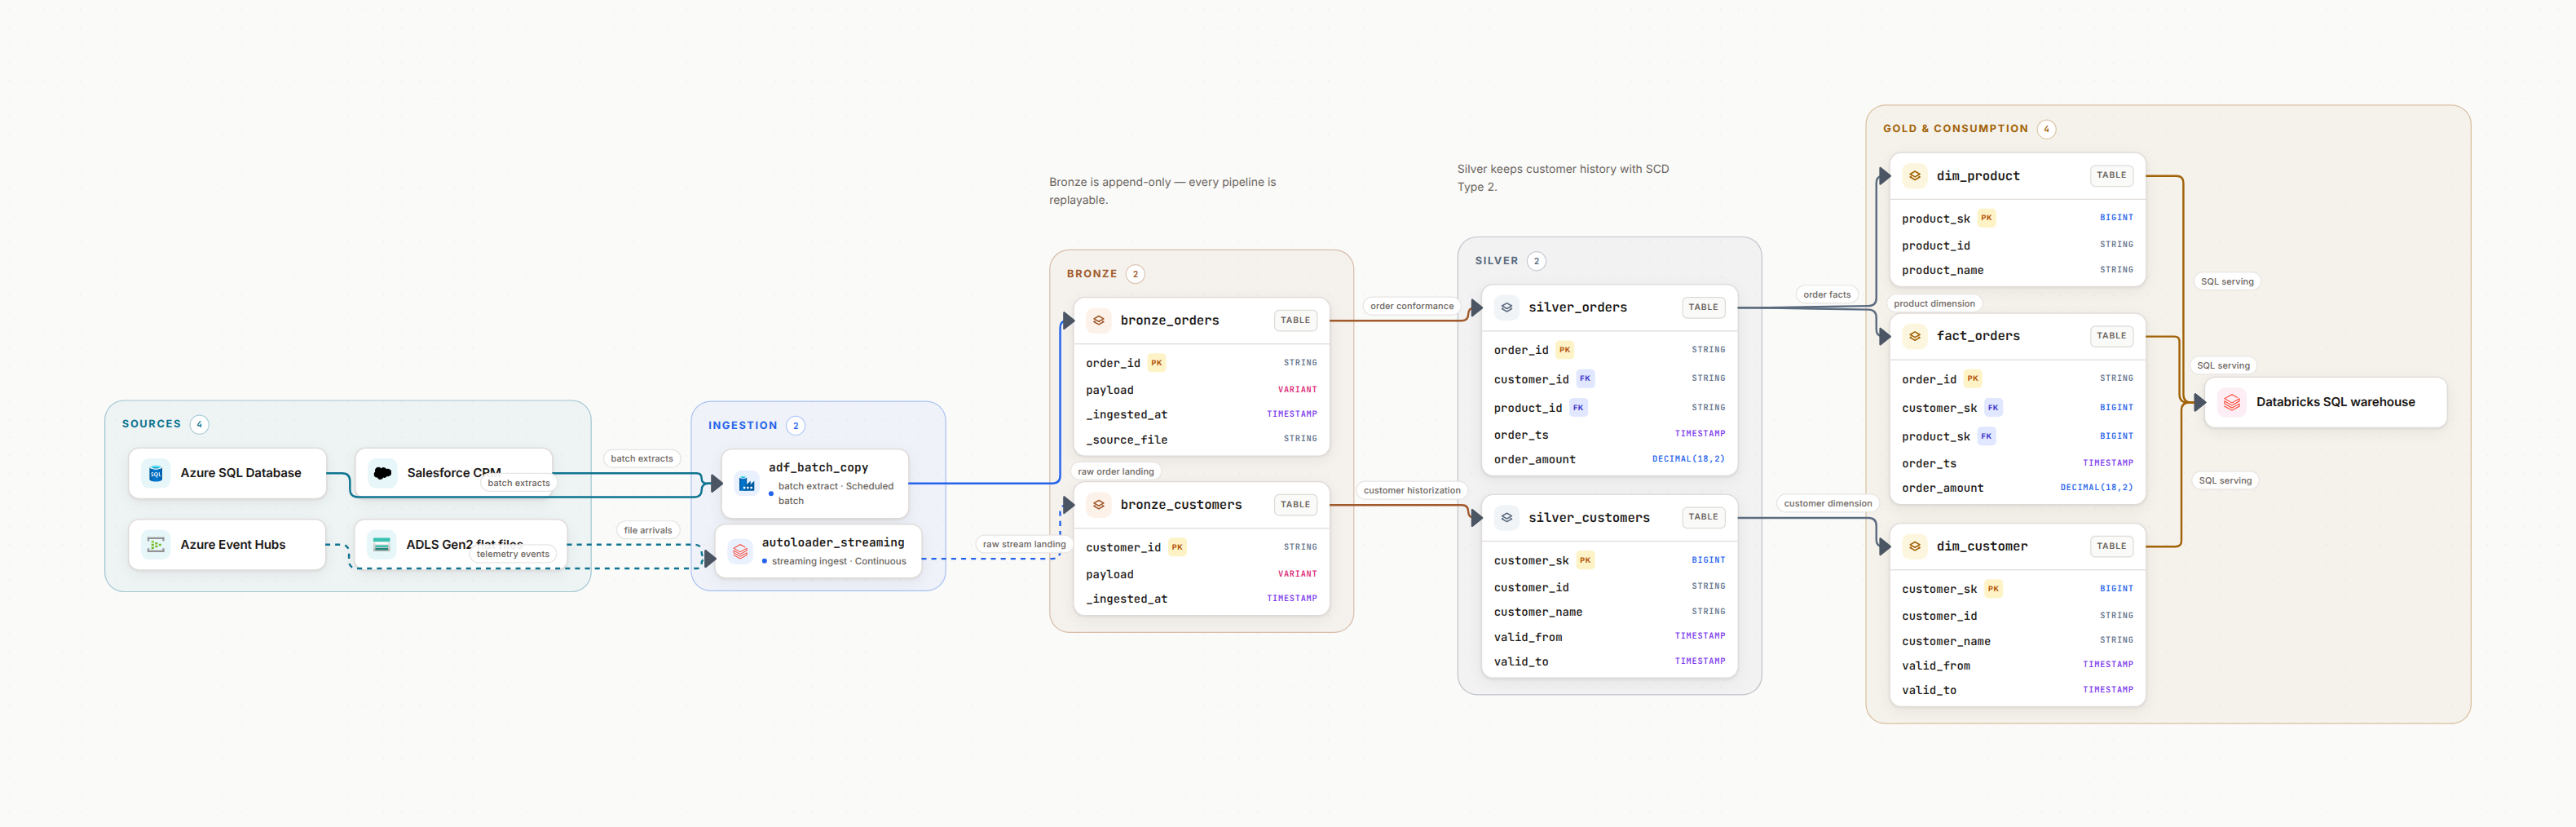2576x827 pixels.
Task: Click the order_ts row in fact_orders
Action: (x=2017, y=463)
